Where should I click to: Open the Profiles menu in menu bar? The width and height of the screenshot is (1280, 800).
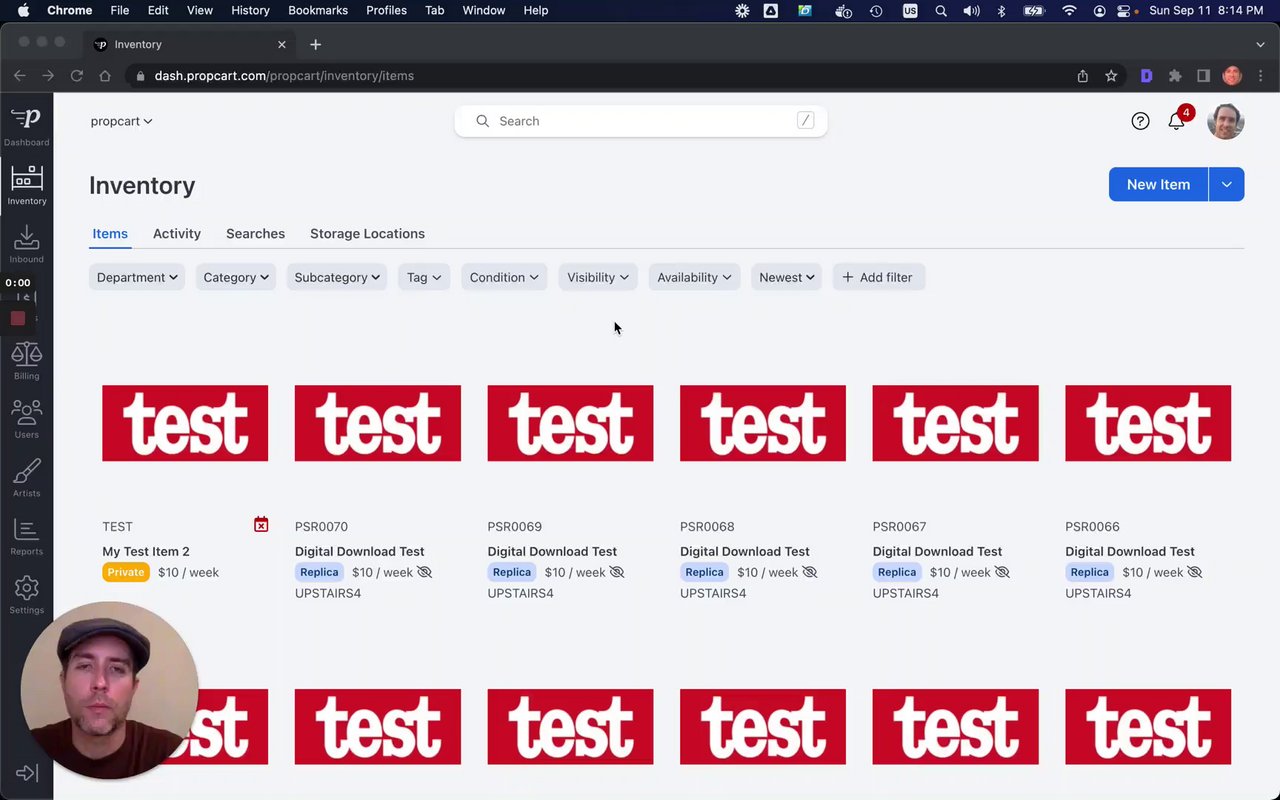pos(386,11)
